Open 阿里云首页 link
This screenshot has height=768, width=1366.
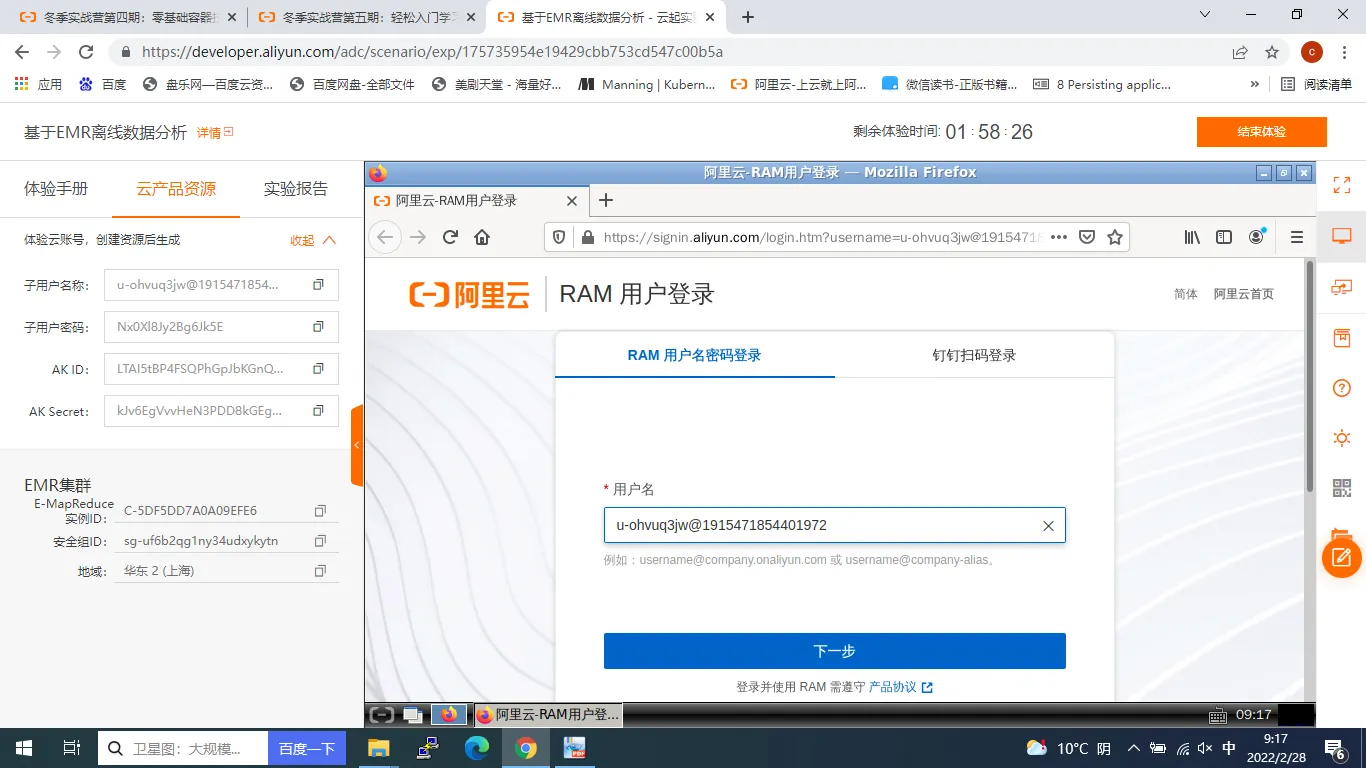coord(1244,294)
